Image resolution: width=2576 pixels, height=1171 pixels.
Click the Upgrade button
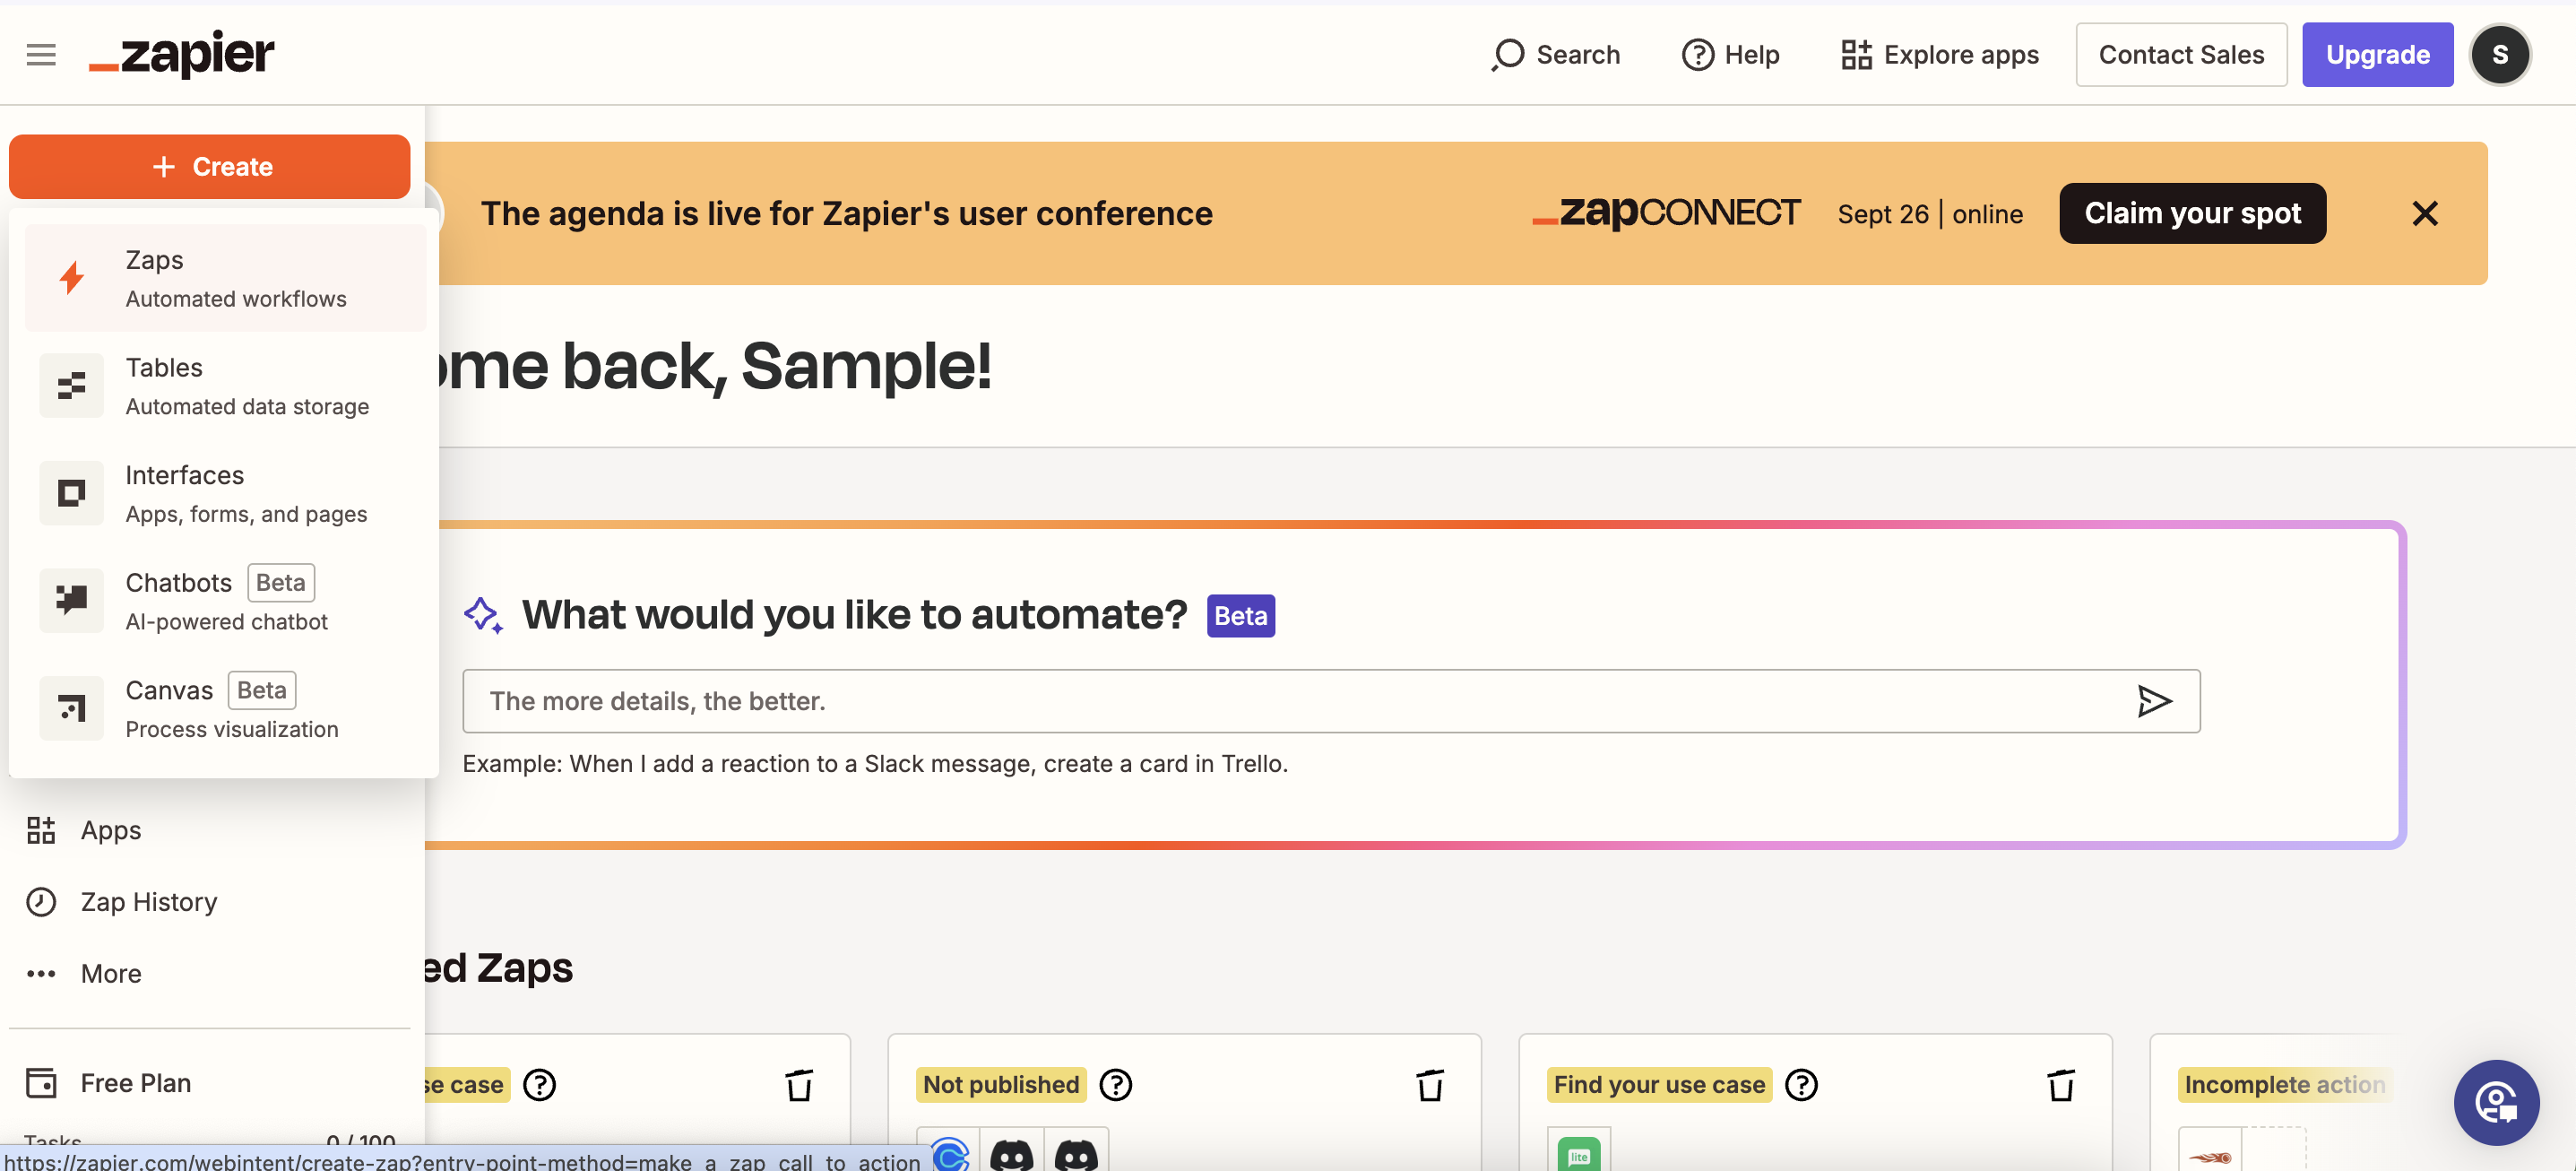coord(2376,55)
